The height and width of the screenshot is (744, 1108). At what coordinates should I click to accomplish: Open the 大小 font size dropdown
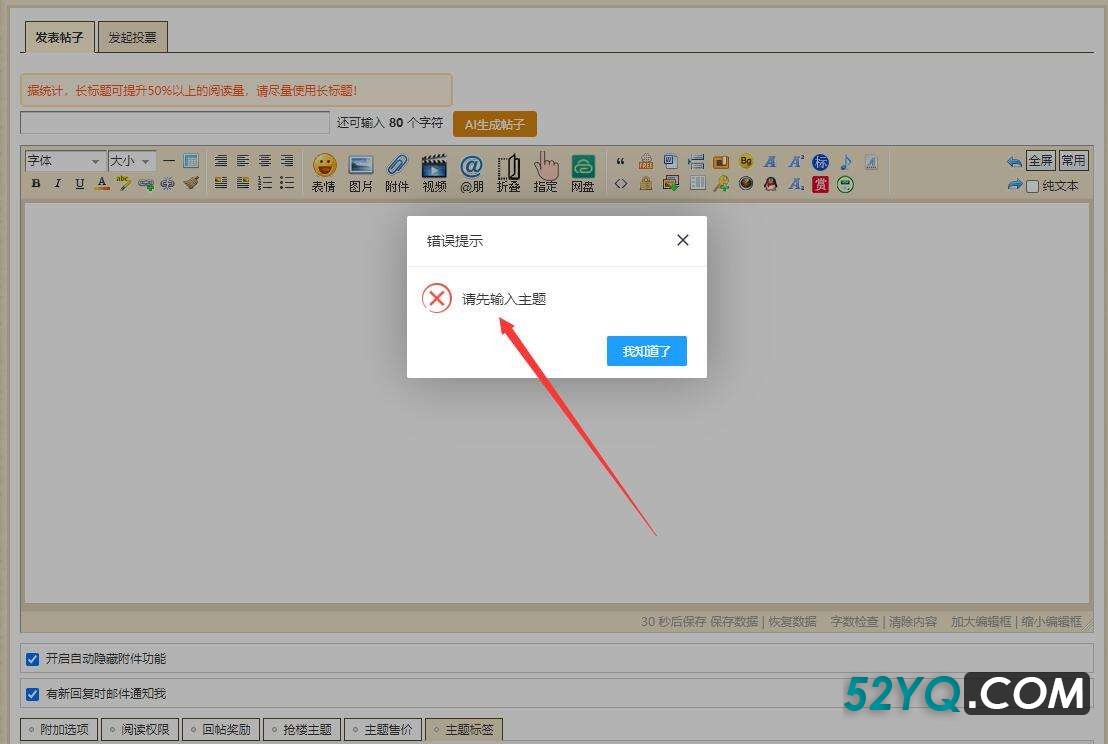click(x=131, y=161)
